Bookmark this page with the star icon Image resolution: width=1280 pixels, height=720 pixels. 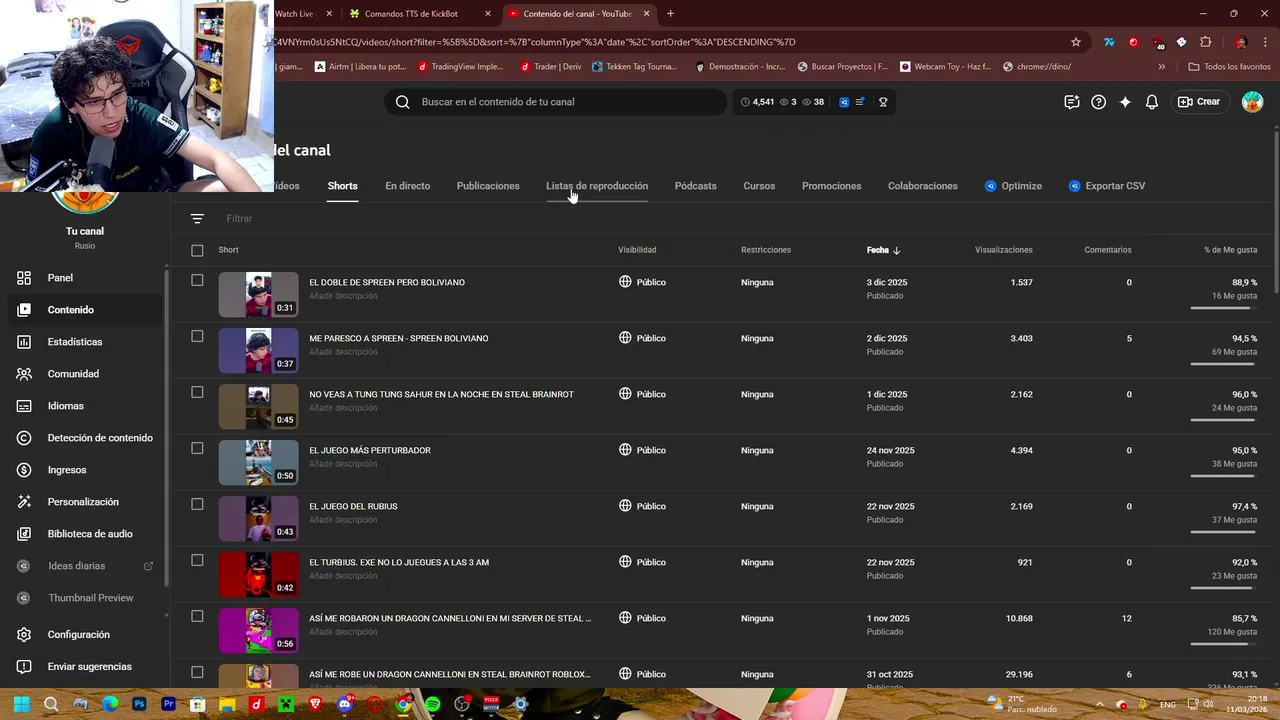coord(1076,42)
